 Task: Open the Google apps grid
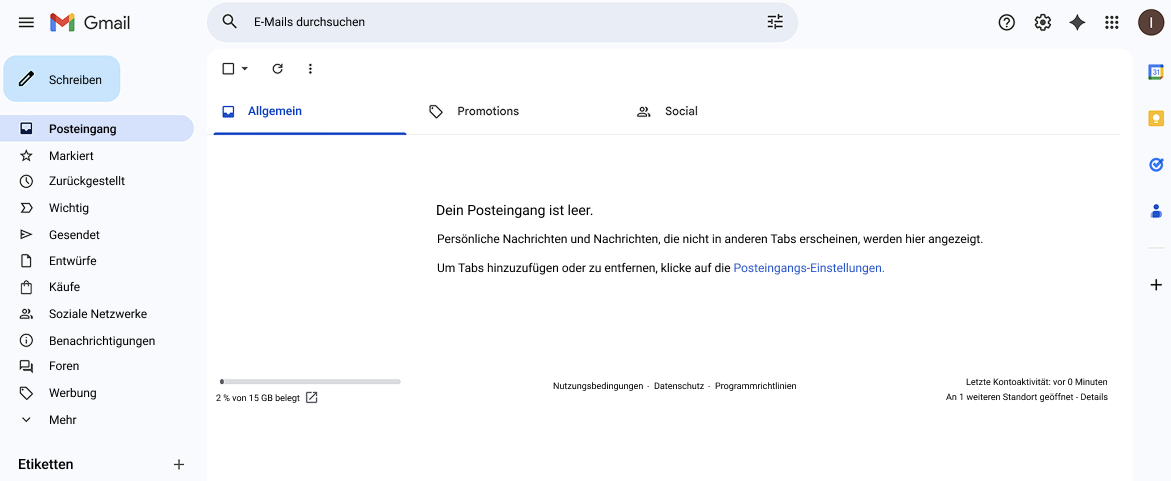point(1112,22)
